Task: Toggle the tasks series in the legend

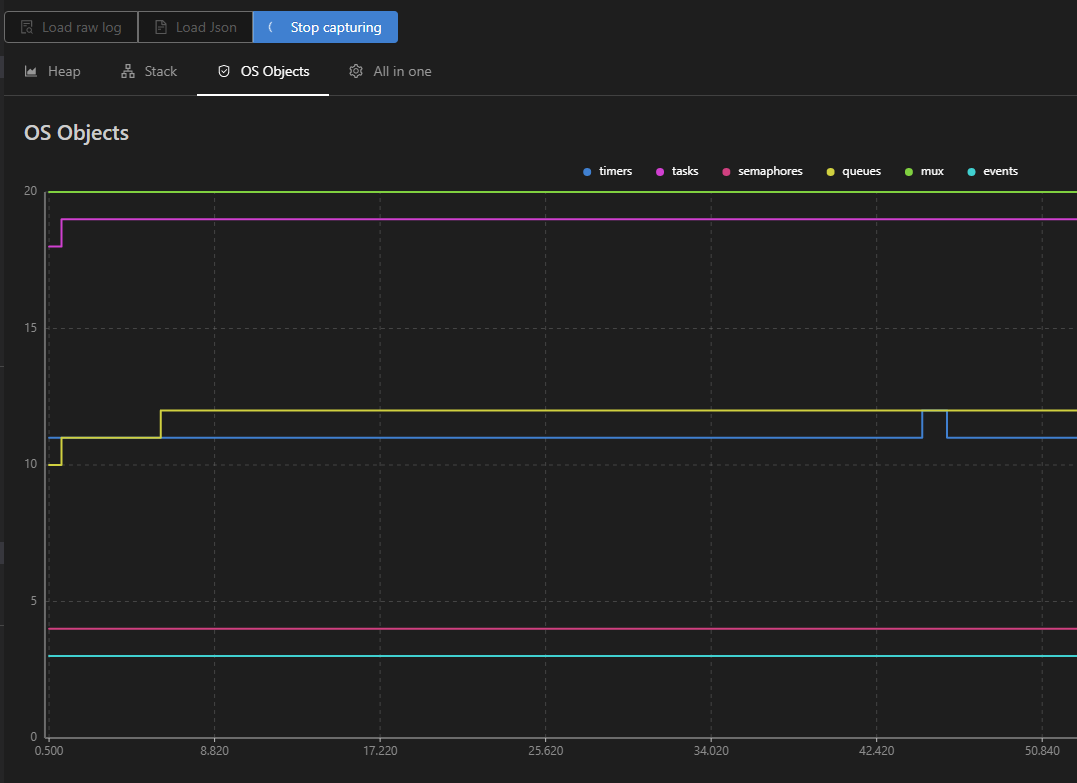Action: 684,171
